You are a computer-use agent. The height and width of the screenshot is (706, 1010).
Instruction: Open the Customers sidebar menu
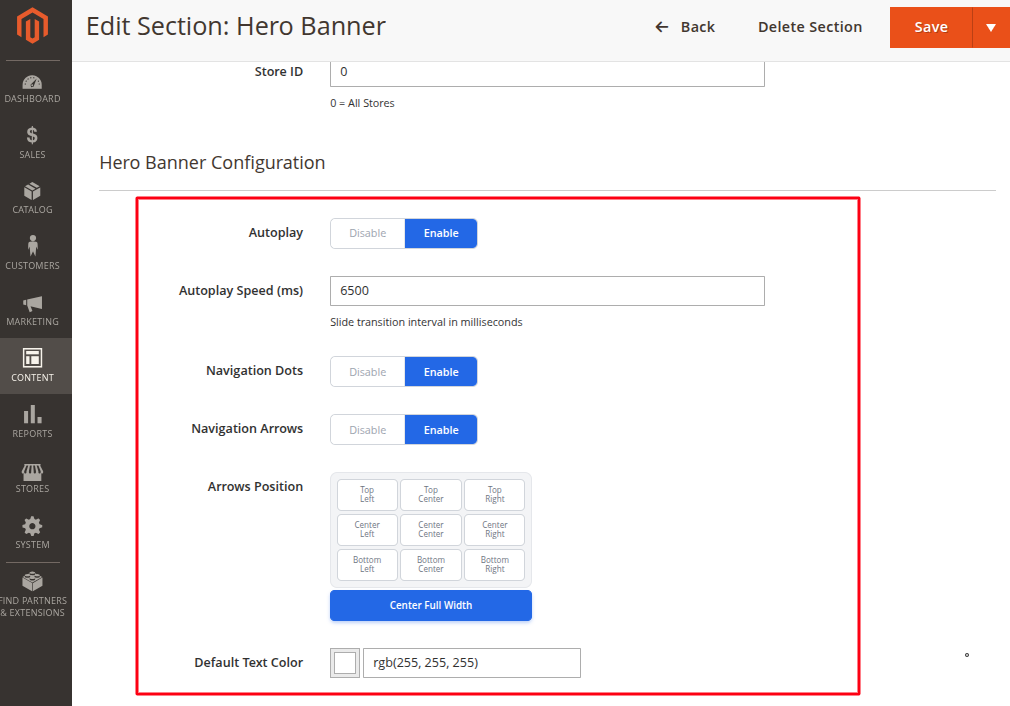pos(32,254)
